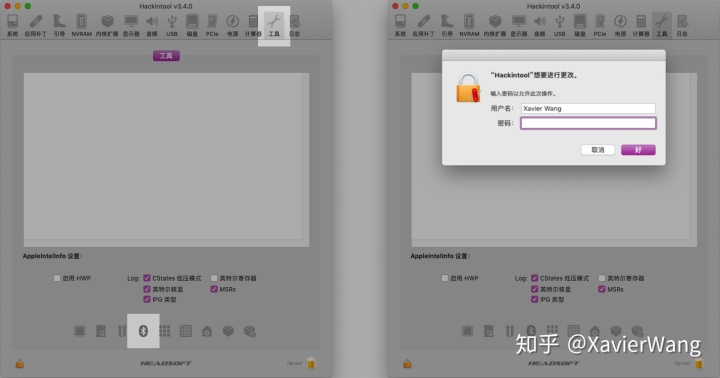Click the disk refresh tool icon in left window
720x378 pixels.
click(101, 331)
